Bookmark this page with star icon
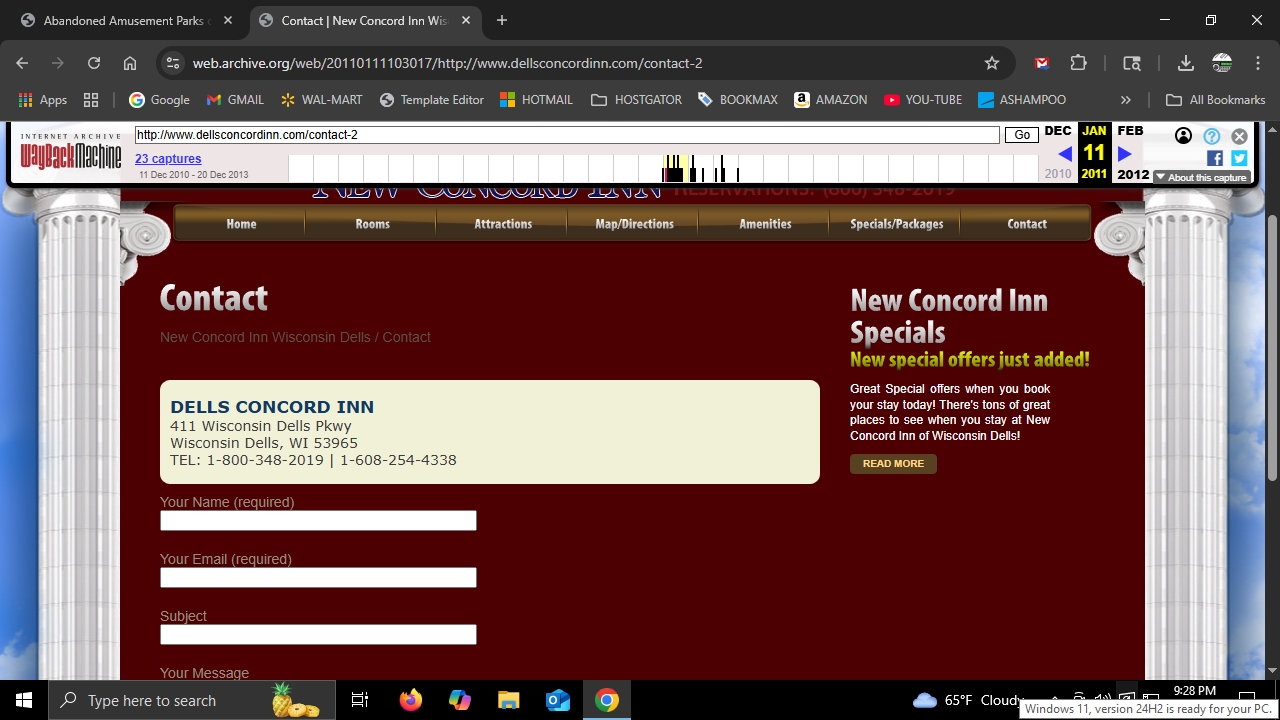The image size is (1280, 720). pos(991,63)
